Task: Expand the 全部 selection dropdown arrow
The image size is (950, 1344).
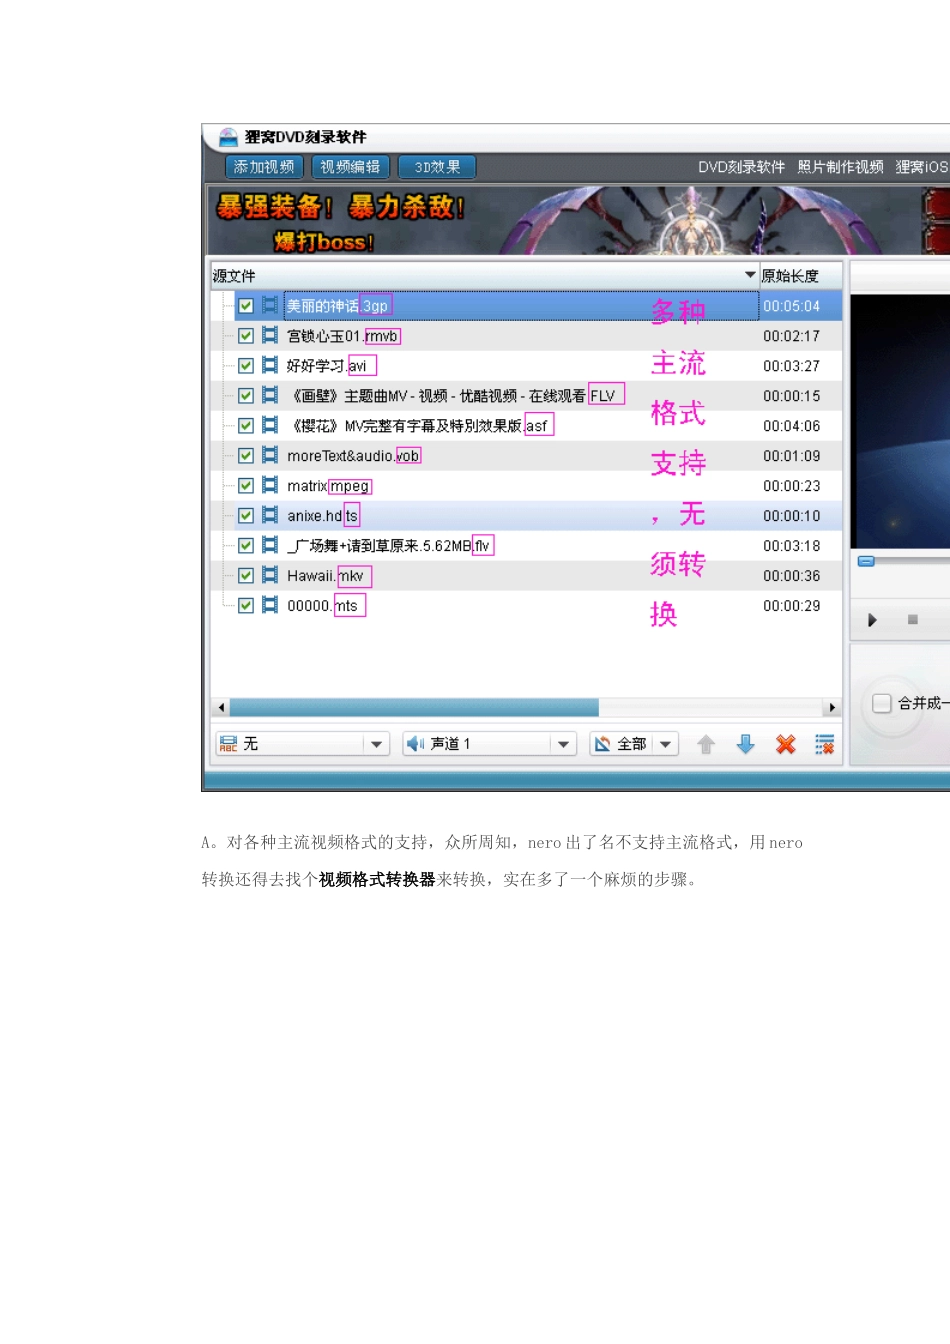Action: coord(666,744)
